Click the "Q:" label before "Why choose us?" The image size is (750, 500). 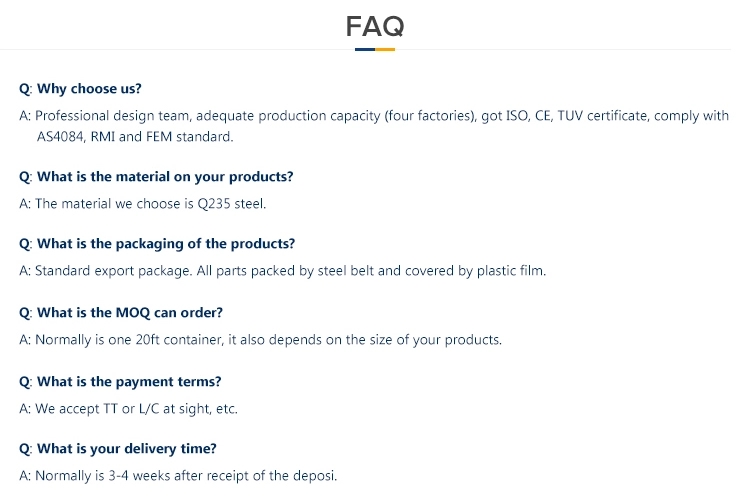click(x=26, y=89)
